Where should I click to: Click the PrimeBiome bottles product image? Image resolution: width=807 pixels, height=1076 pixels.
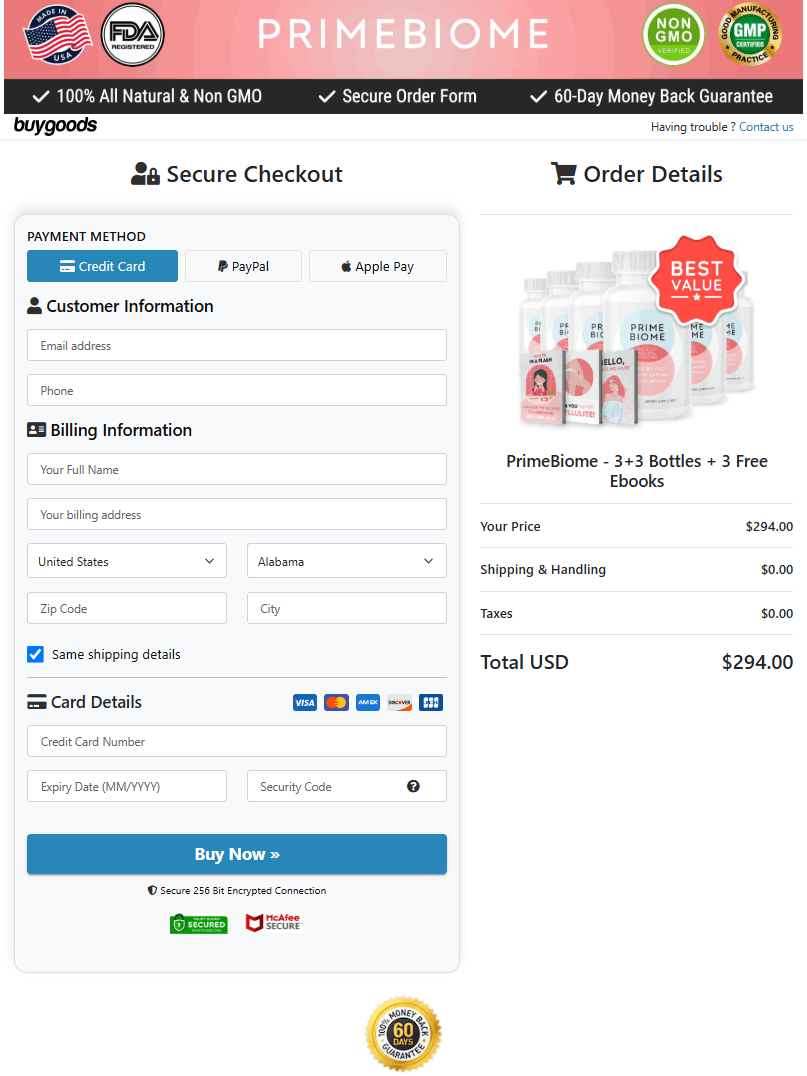pos(636,335)
